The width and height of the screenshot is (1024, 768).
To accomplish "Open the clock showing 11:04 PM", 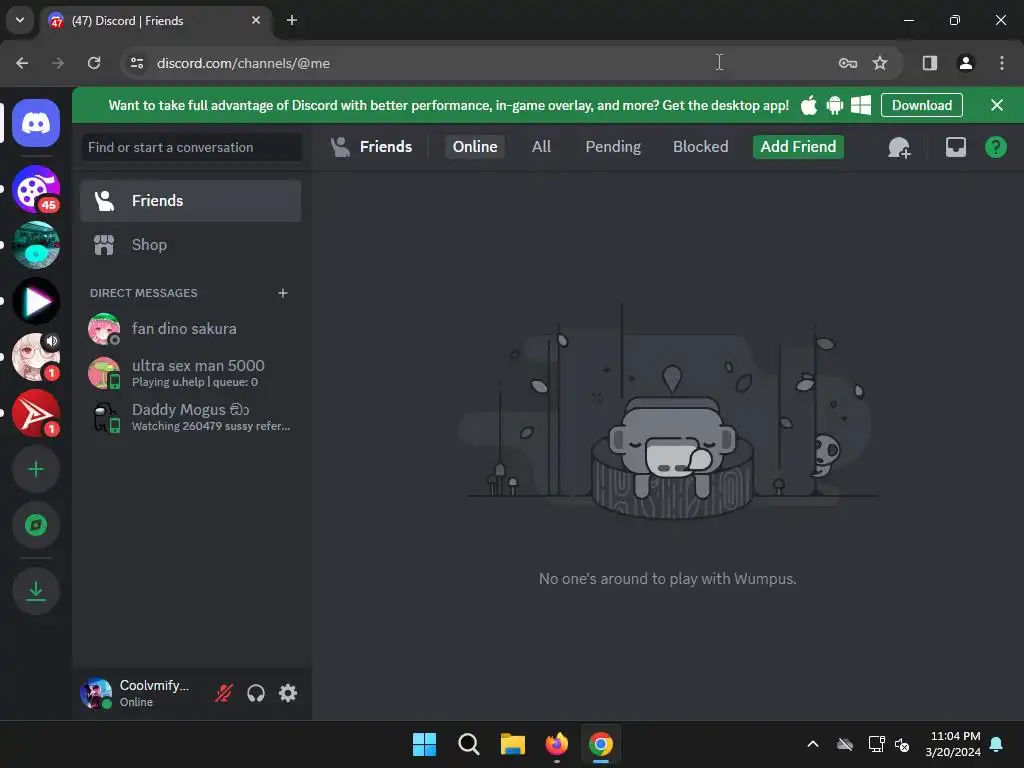I will [x=953, y=744].
